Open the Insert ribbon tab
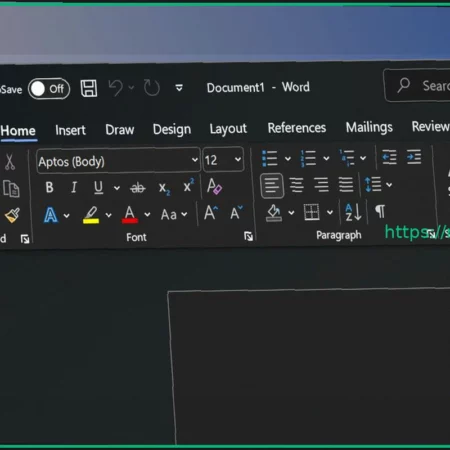The height and width of the screenshot is (450, 450). click(70, 130)
